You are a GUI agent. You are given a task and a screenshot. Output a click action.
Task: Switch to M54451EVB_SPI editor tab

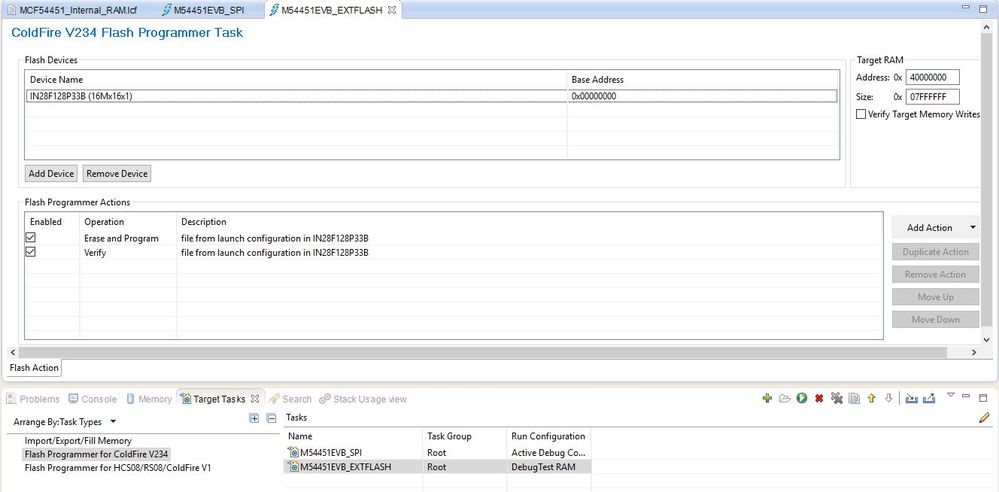tap(203, 10)
